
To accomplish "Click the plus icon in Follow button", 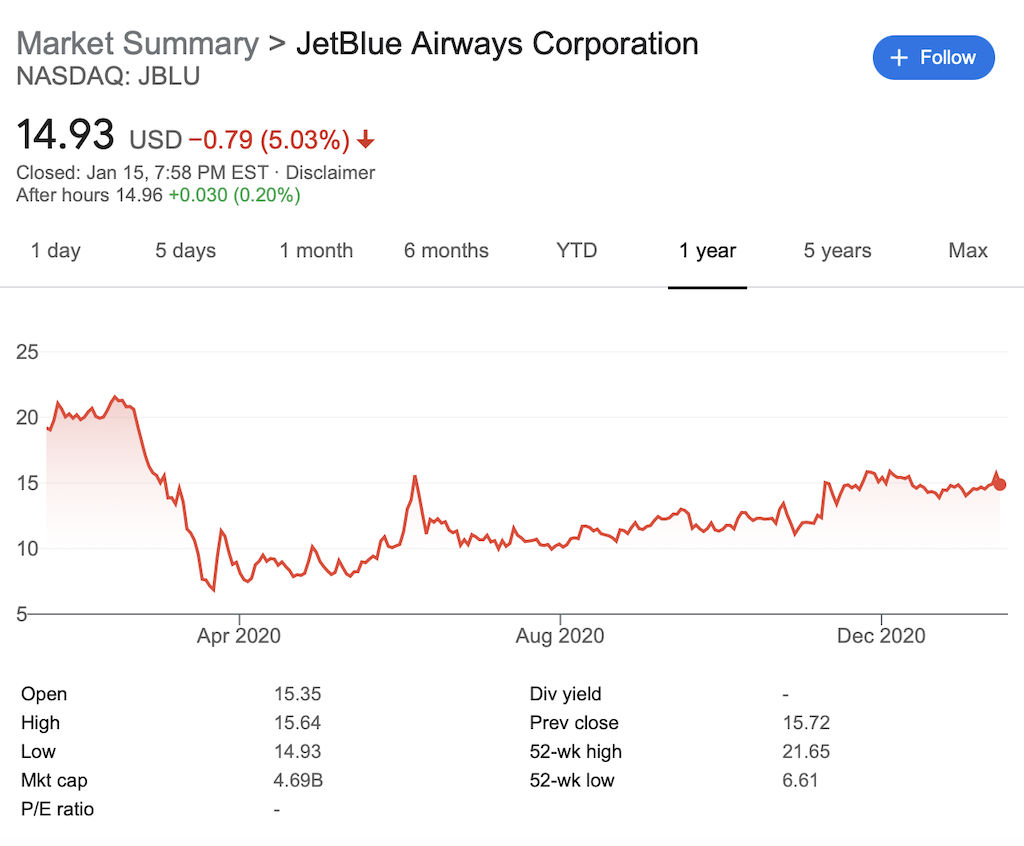I will pyautogui.click(x=899, y=58).
